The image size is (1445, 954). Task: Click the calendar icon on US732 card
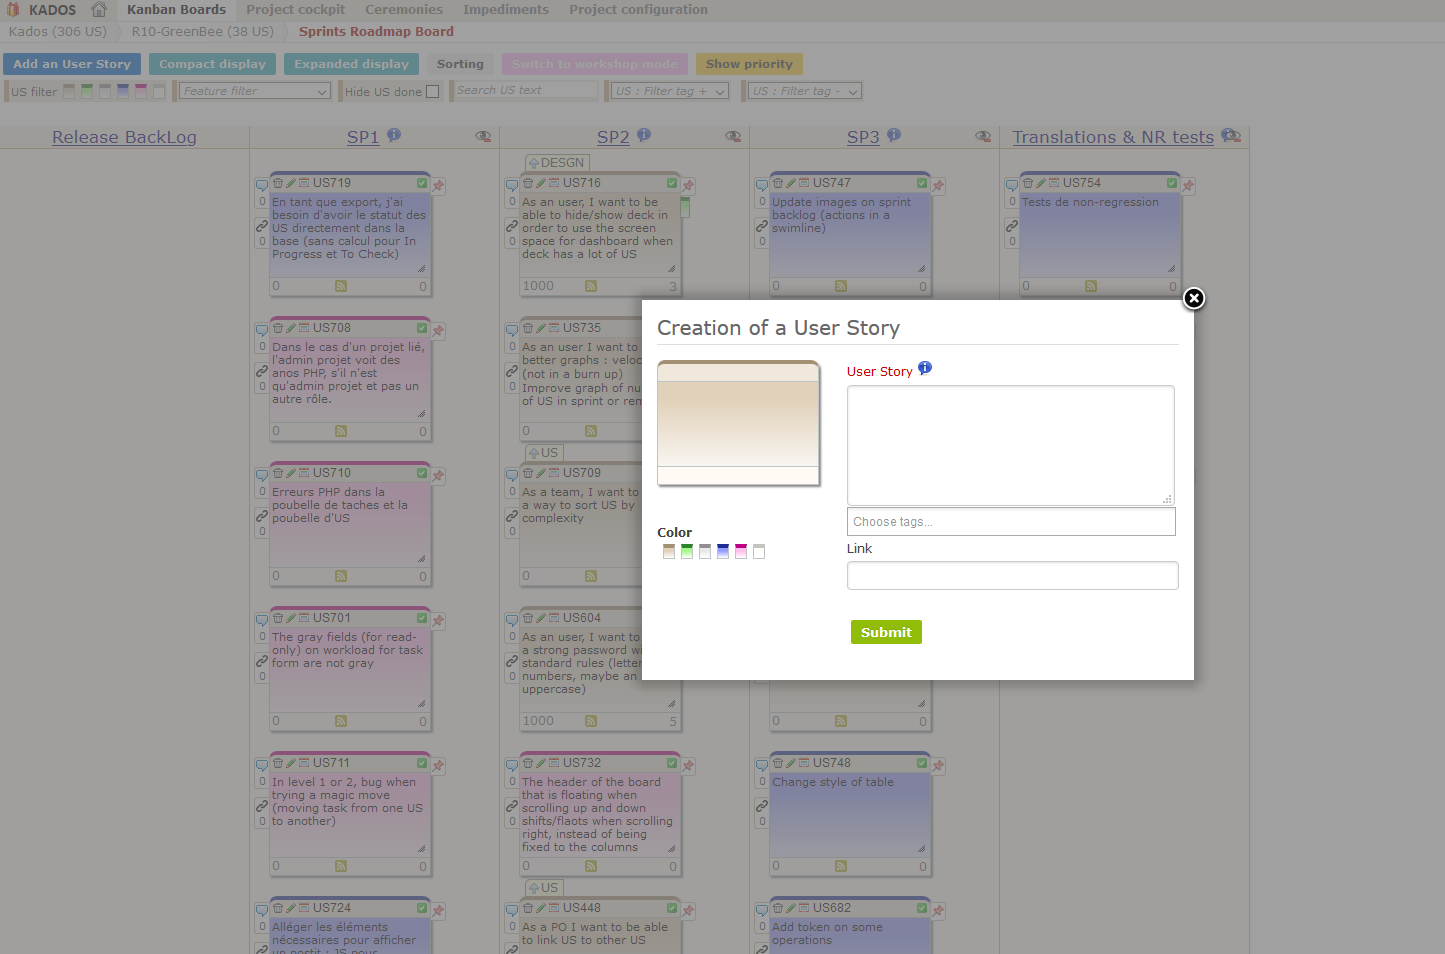(x=554, y=763)
